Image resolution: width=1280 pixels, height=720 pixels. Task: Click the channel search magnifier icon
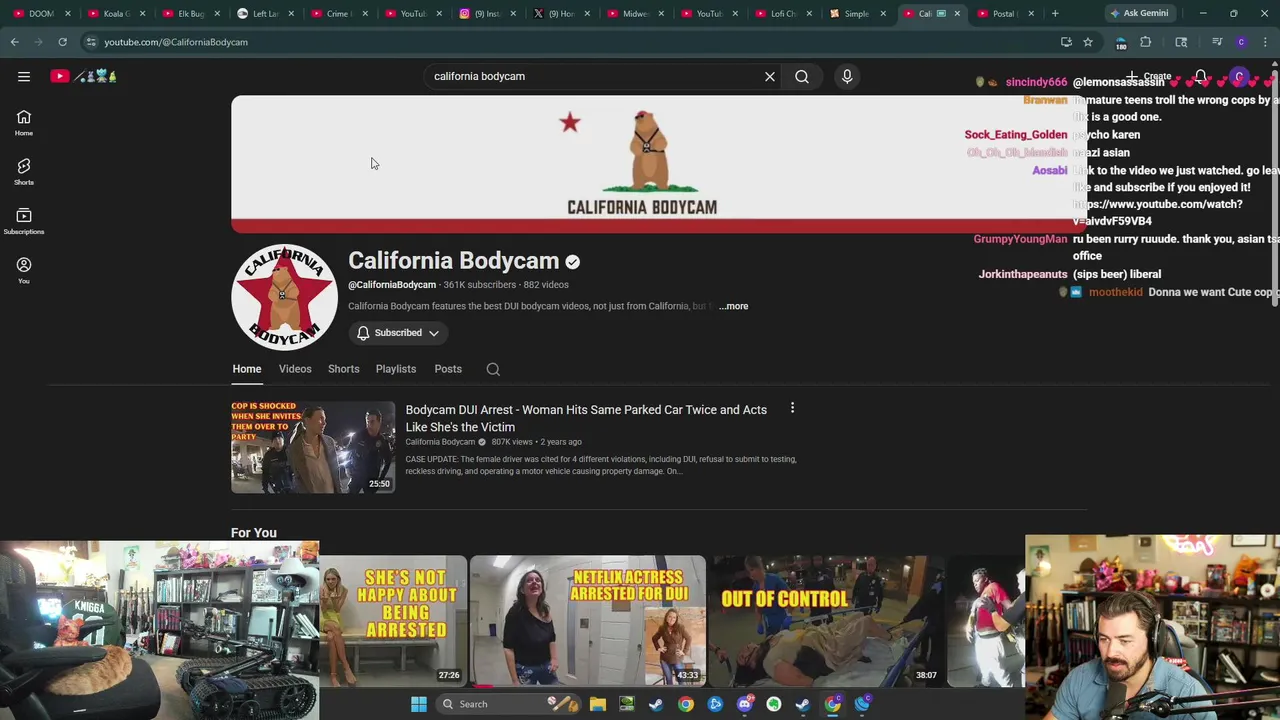(x=493, y=369)
